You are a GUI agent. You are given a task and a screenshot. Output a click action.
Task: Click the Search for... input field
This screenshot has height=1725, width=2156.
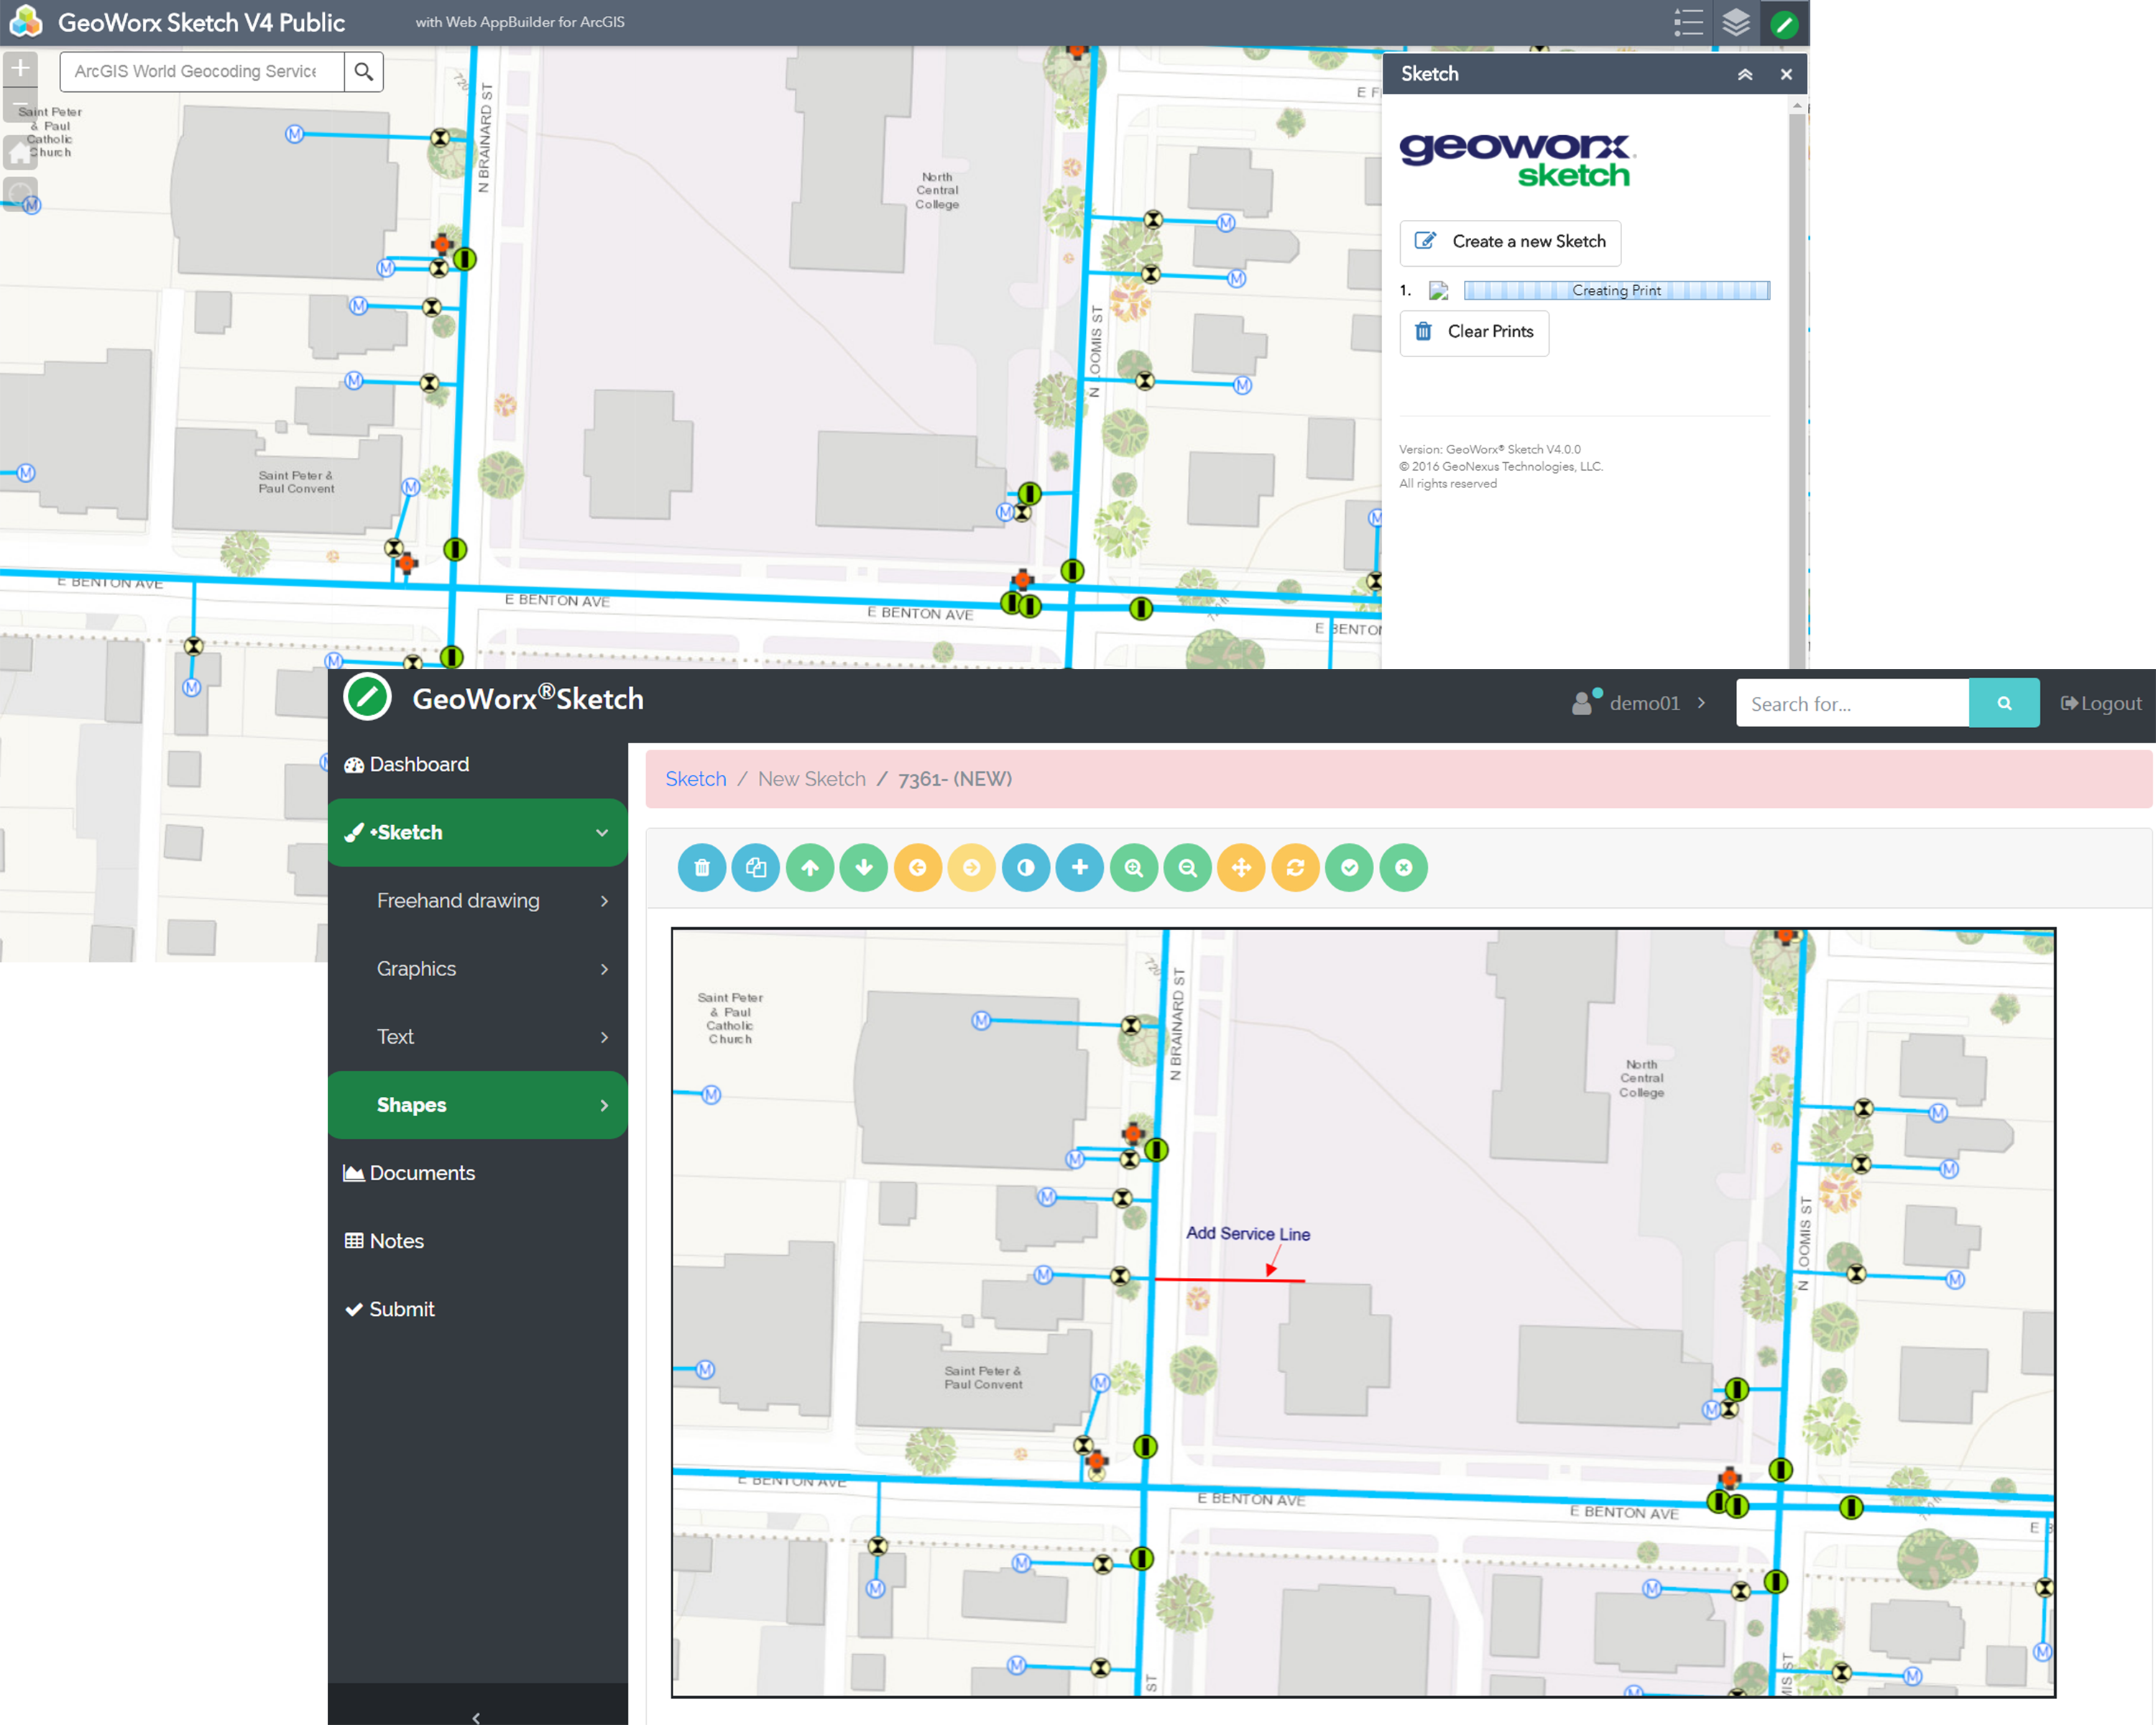point(1852,703)
